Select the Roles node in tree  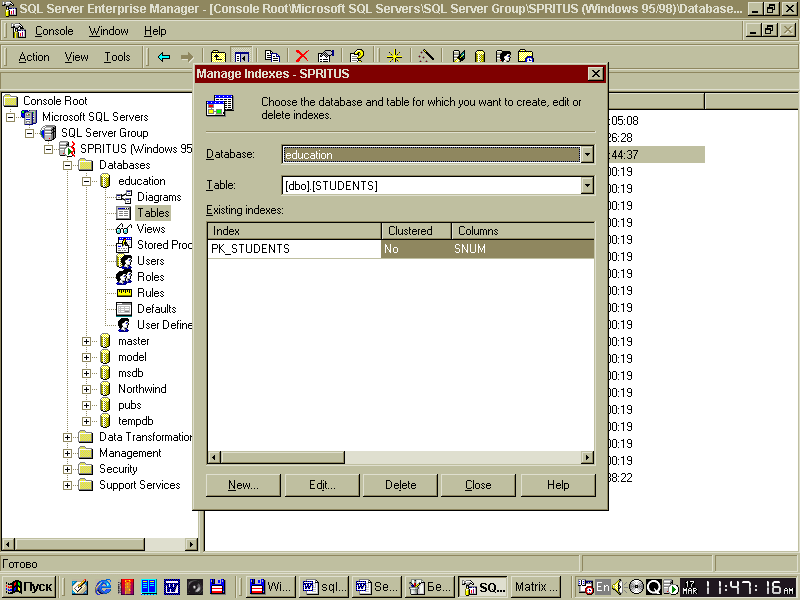[x=151, y=277]
